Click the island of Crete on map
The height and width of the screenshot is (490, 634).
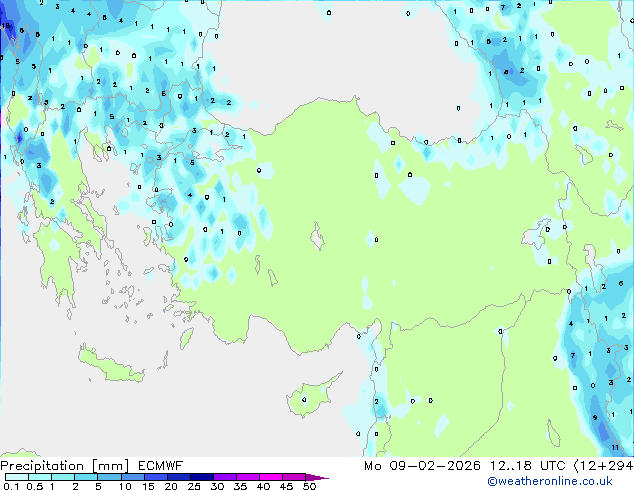point(111,364)
